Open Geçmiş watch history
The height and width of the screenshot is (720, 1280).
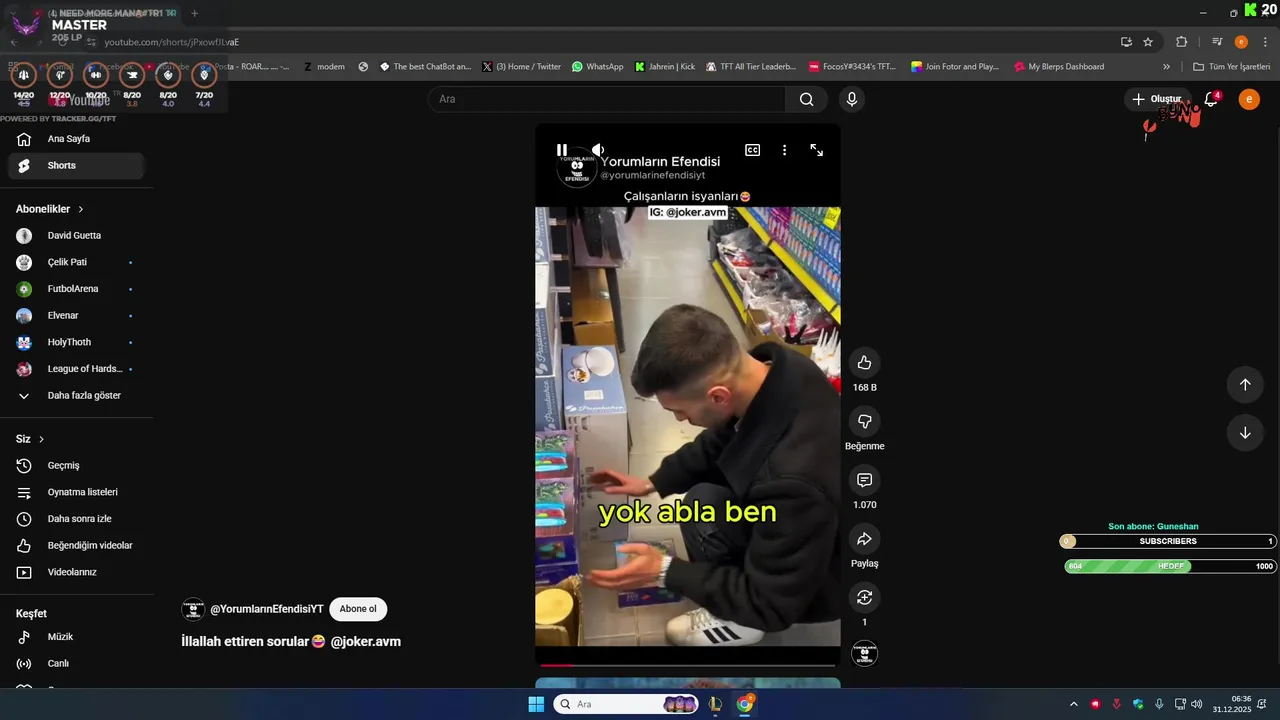76,466
